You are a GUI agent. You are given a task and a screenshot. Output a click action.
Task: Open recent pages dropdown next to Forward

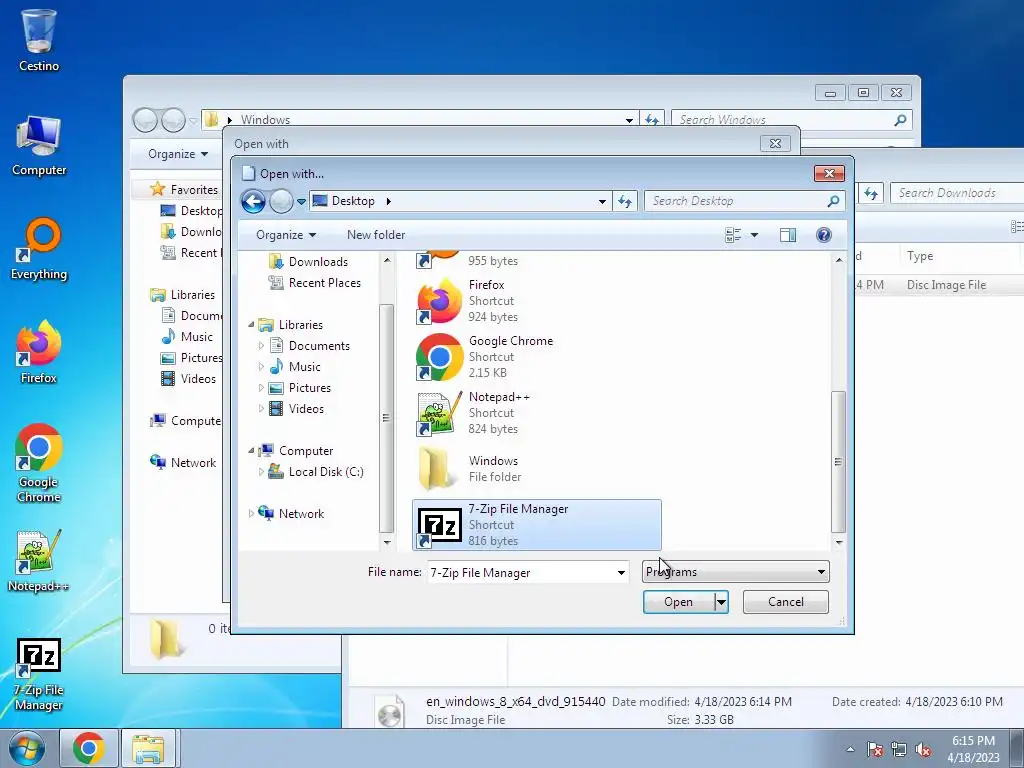[301, 202]
